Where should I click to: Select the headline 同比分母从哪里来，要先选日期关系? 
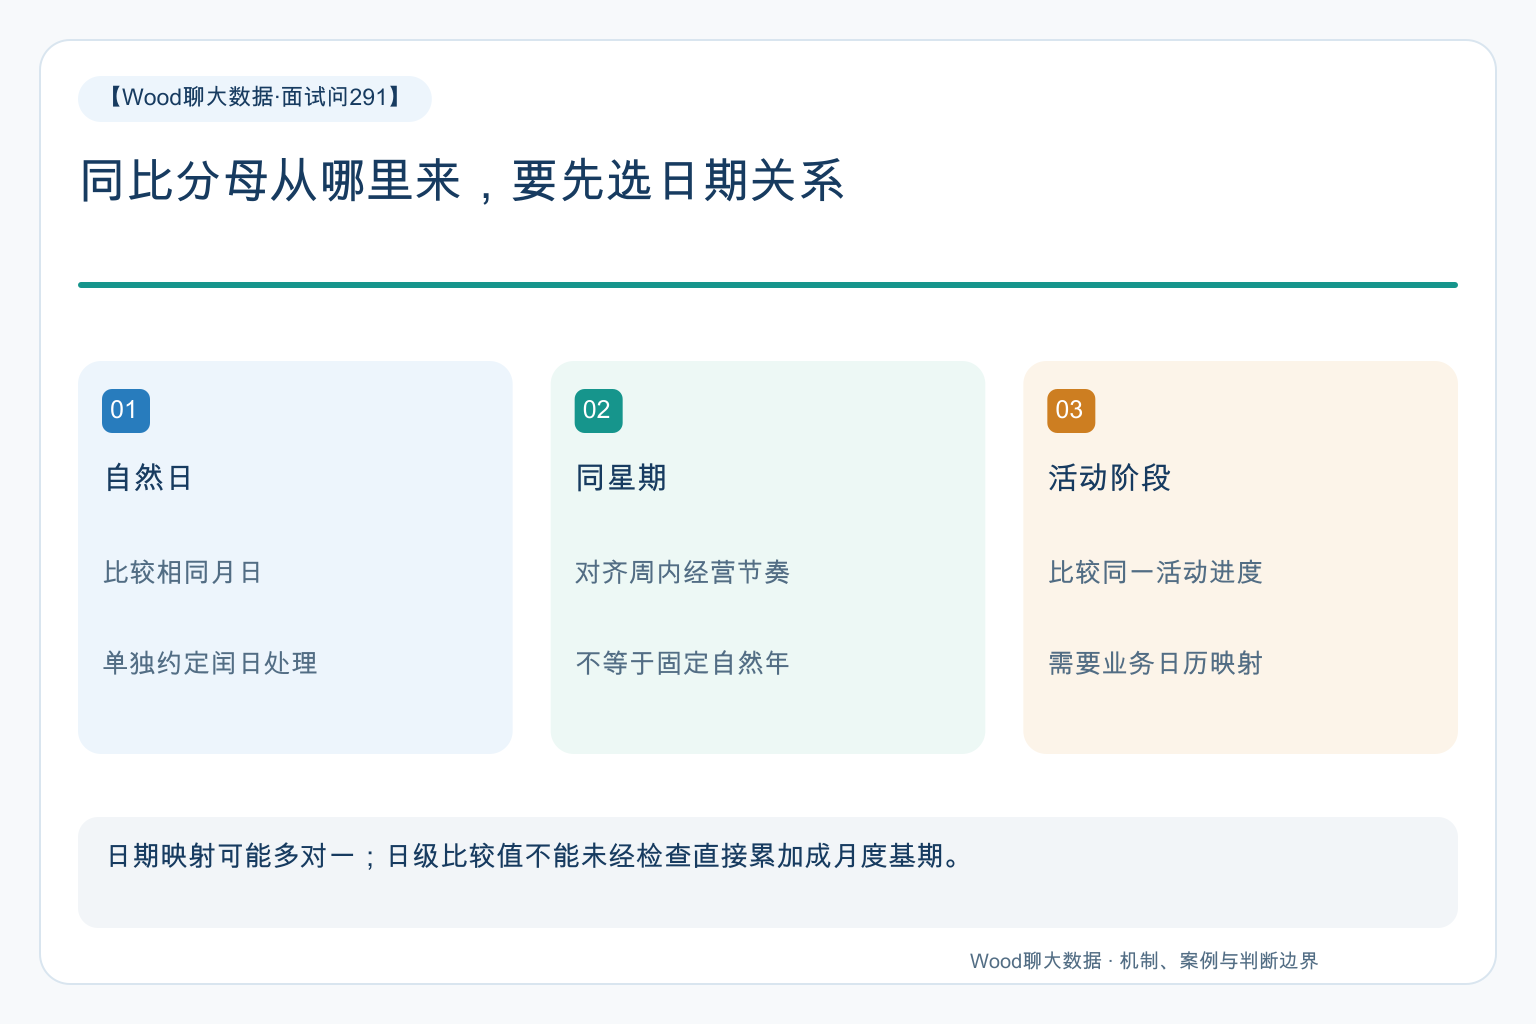click(462, 182)
